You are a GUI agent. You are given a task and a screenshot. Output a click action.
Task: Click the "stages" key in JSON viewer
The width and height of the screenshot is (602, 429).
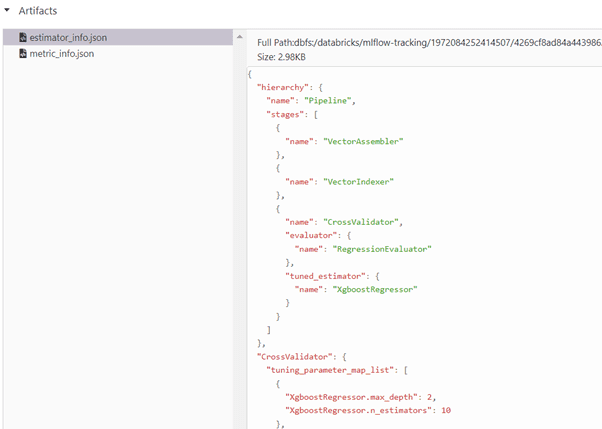click(285, 114)
